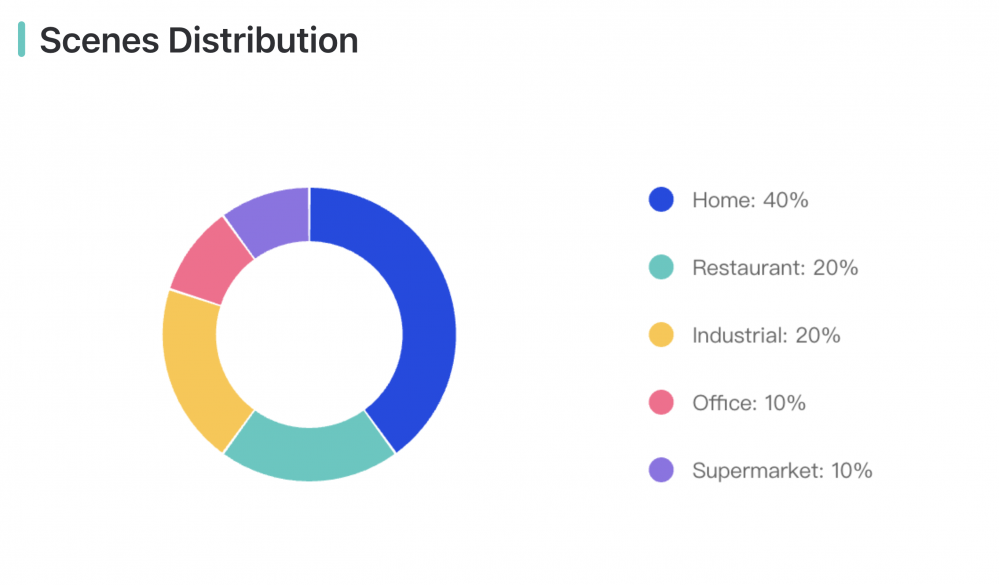This screenshot has height=585, width=999.
Task: Click the Scenes Distribution title
Action: click(x=199, y=40)
